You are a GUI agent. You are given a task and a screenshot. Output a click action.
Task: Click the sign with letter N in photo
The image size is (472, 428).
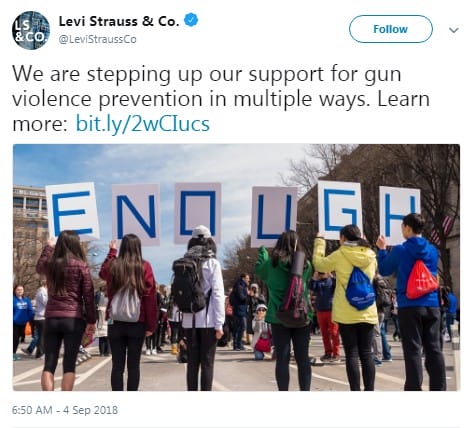136,214
